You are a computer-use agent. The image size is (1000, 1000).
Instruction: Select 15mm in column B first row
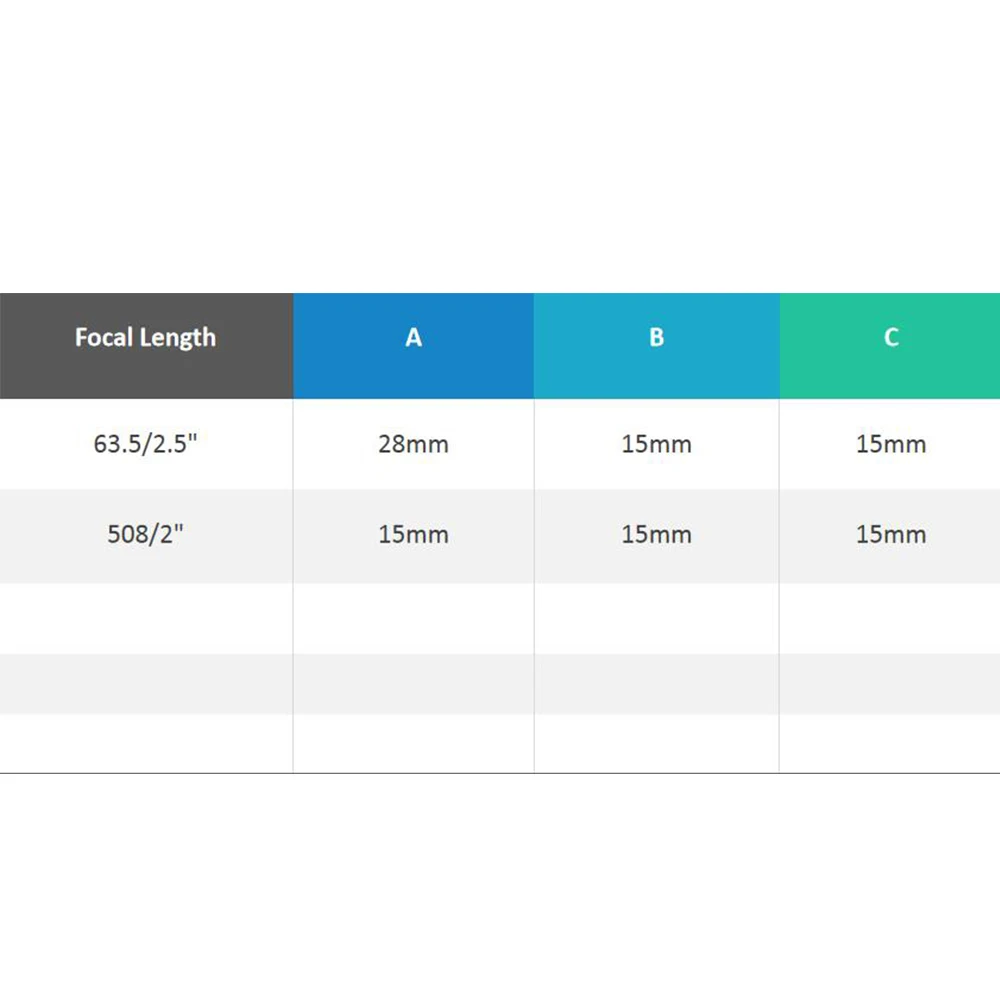[x=656, y=444]
